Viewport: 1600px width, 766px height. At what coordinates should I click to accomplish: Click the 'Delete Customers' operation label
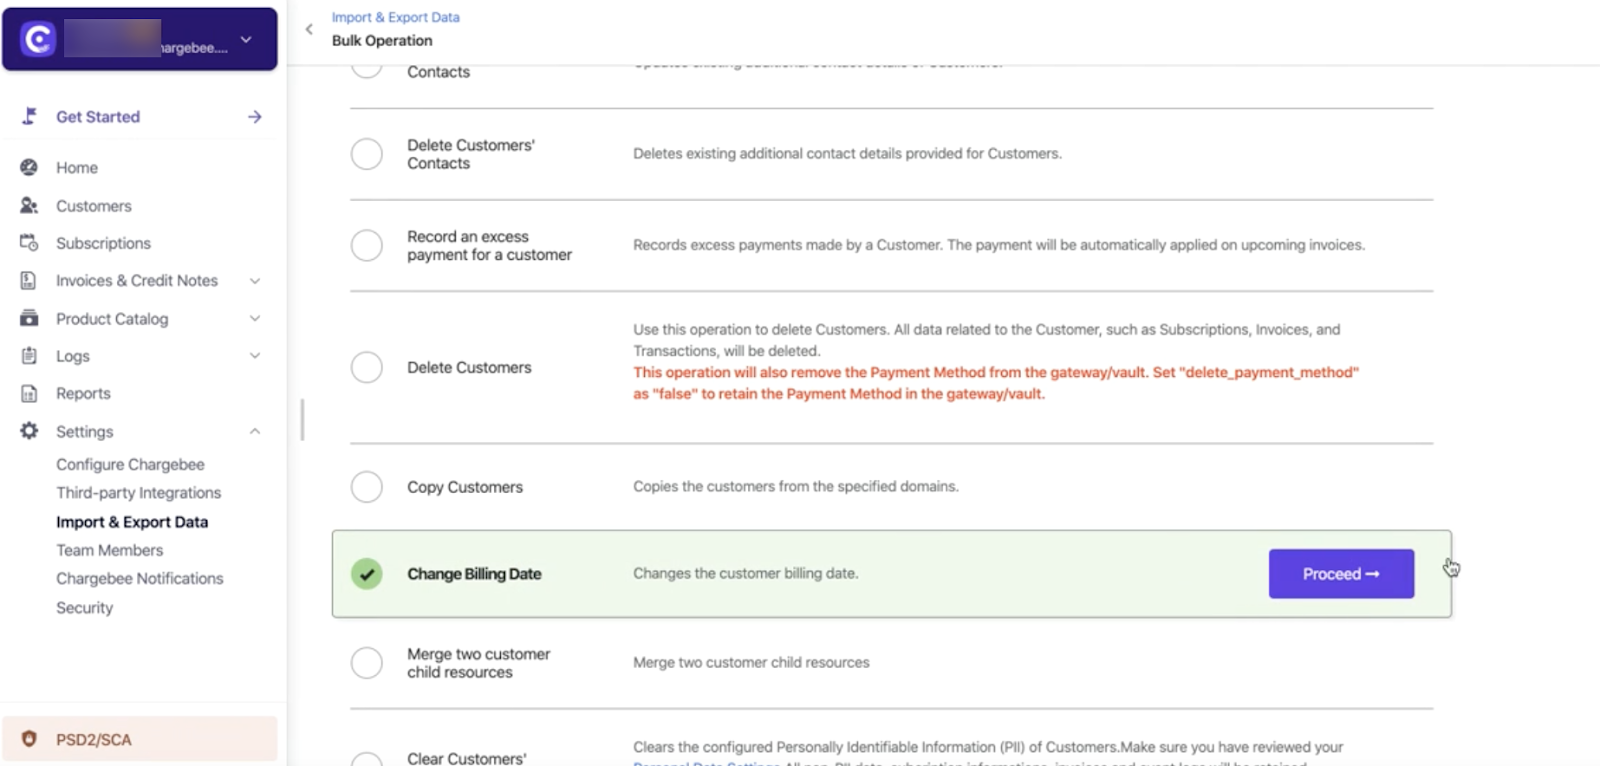[x=469, y=368]
